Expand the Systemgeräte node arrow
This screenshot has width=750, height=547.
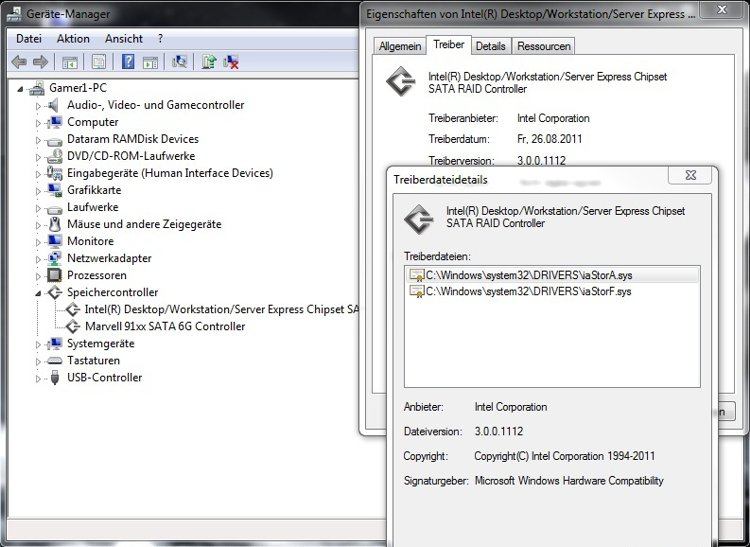[38, 344]
